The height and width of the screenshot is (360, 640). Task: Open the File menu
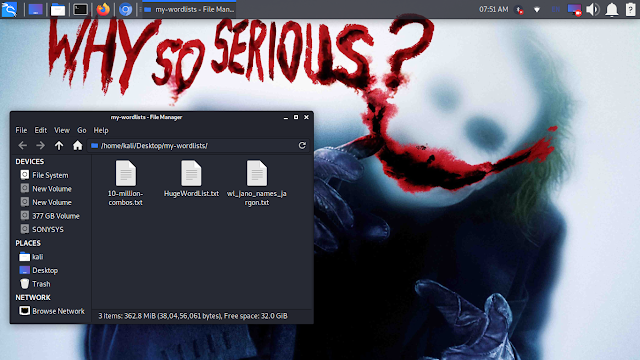pos(21,130)
